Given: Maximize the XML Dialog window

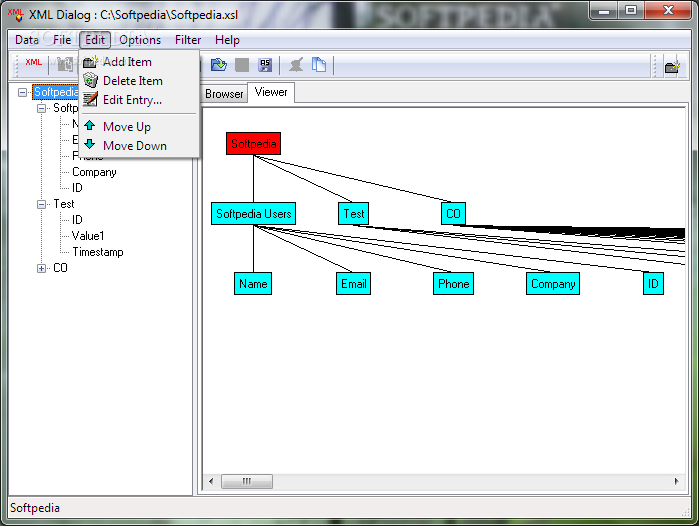Looking at the screenshot, I should (x=630, y=11).
